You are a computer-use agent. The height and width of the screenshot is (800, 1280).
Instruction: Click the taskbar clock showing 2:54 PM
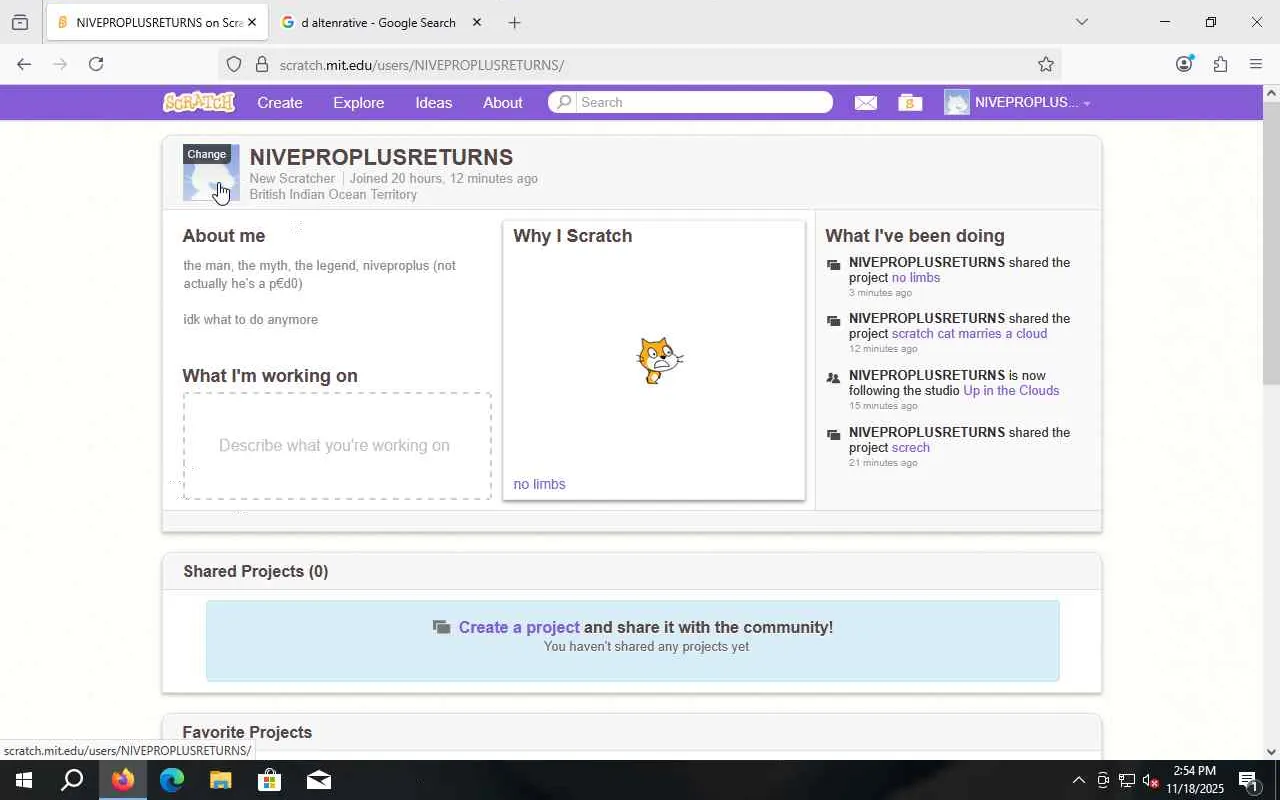(x=1194, y=780)
